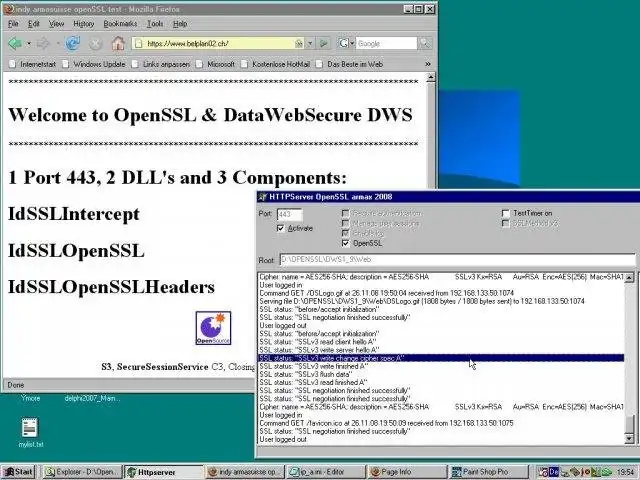
Task: Open the Help menu in Firefox
Action: pyautogui.click(x=180, y=24)
